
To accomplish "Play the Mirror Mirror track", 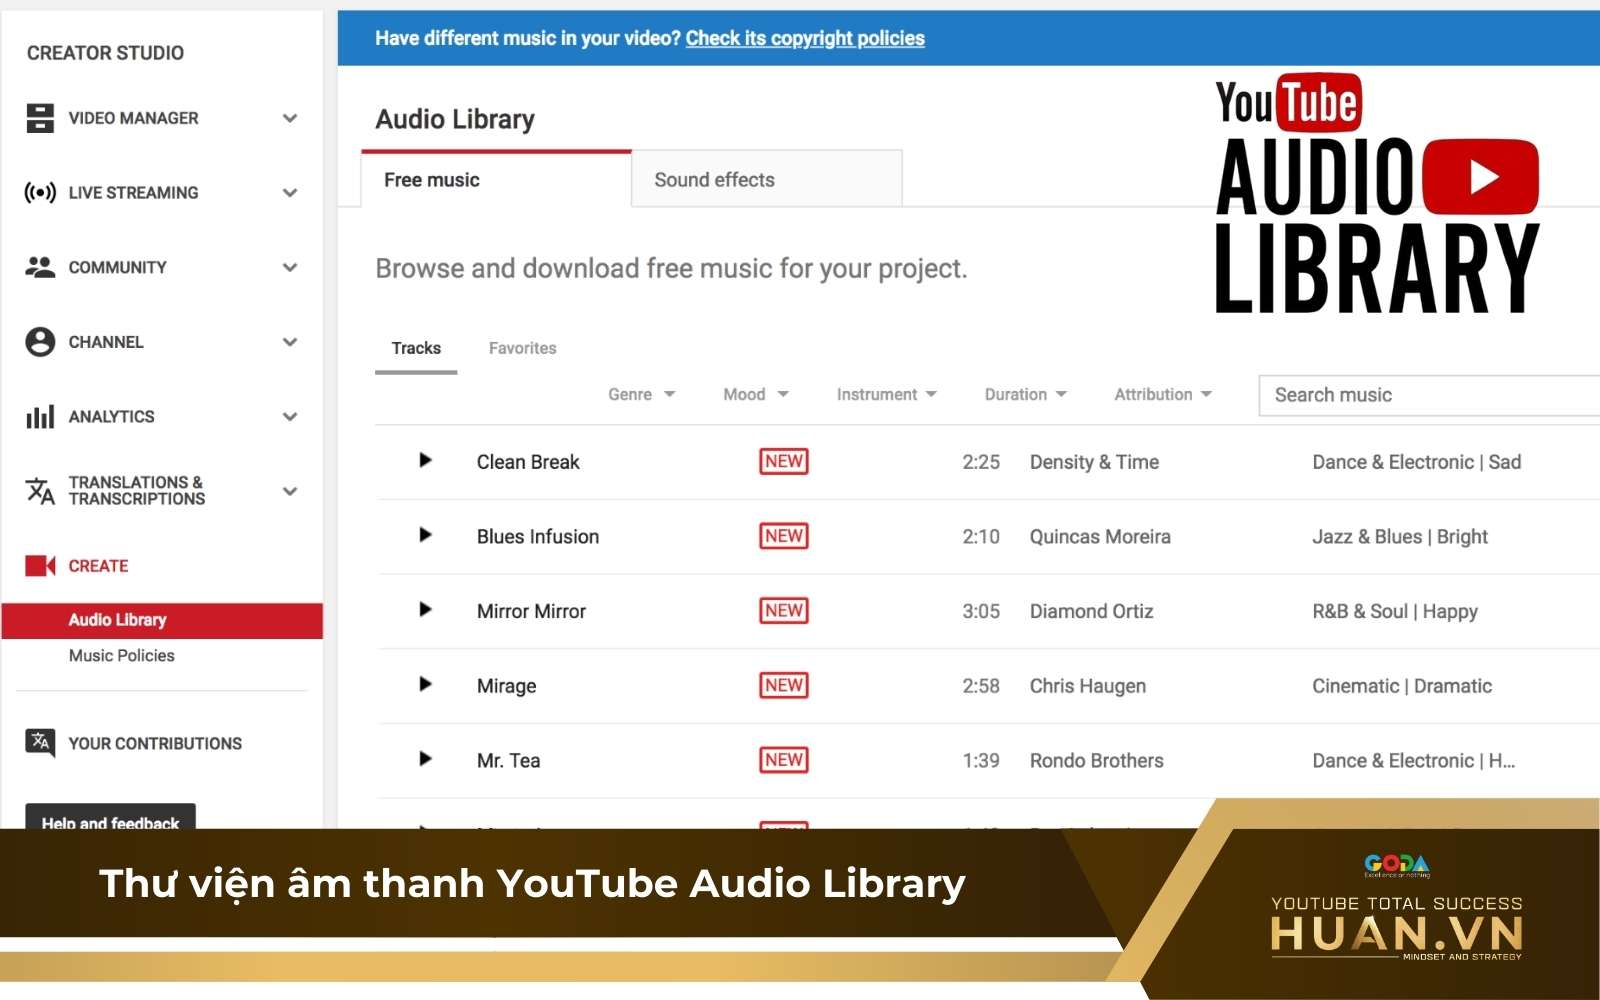I will [425, 609].
